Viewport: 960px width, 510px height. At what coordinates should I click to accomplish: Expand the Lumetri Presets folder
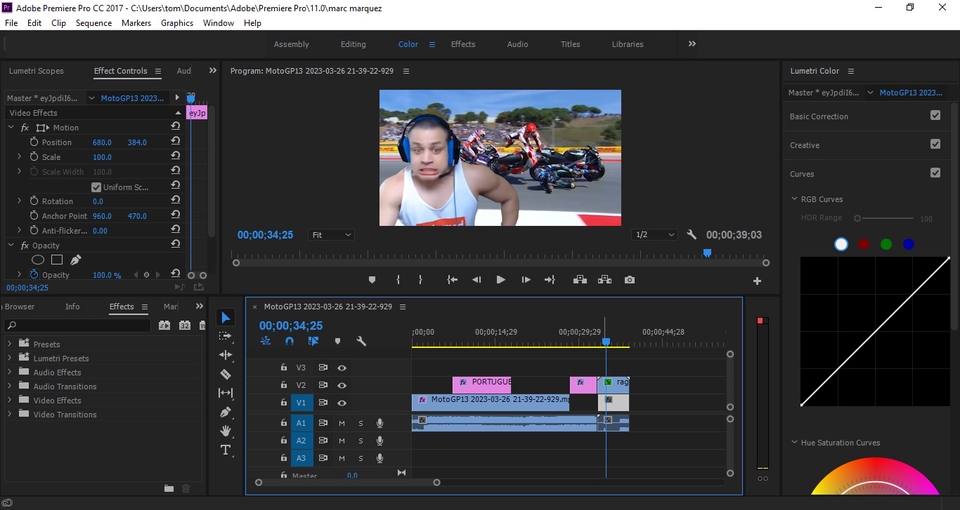(x=10, y=358)
